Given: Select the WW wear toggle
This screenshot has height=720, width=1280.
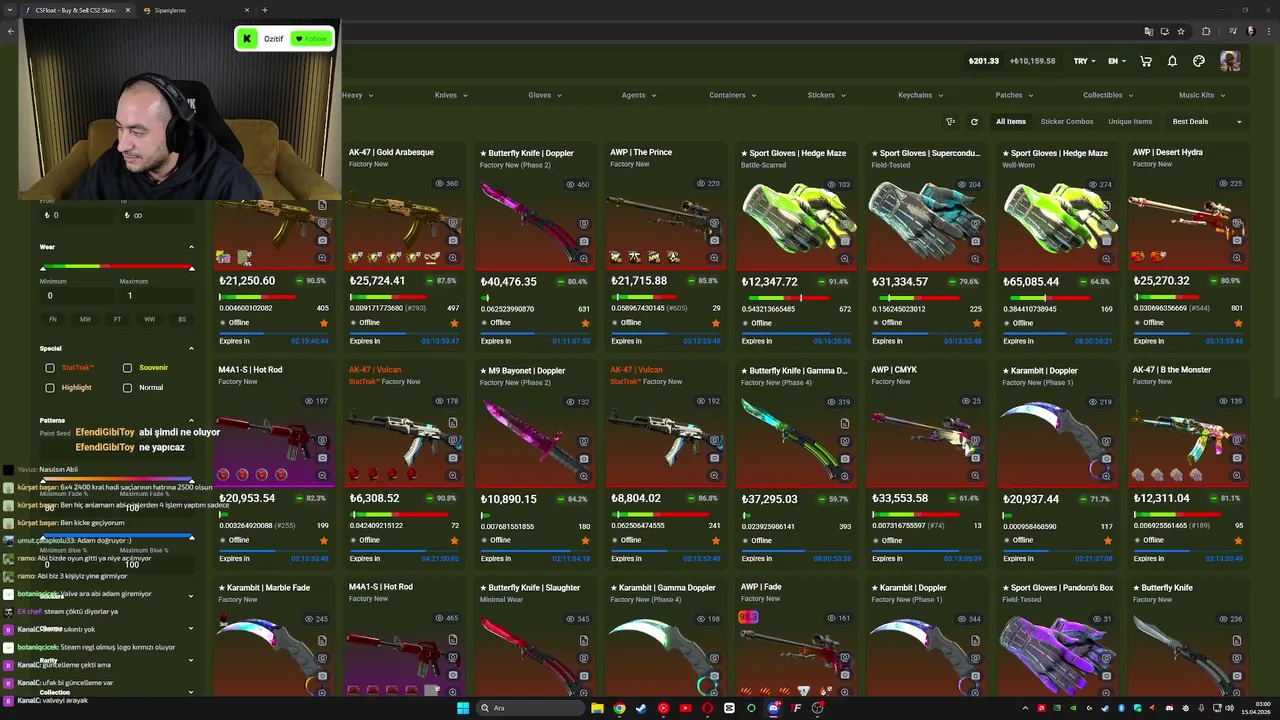Looking at the screenshot, I should click(149, 319).
